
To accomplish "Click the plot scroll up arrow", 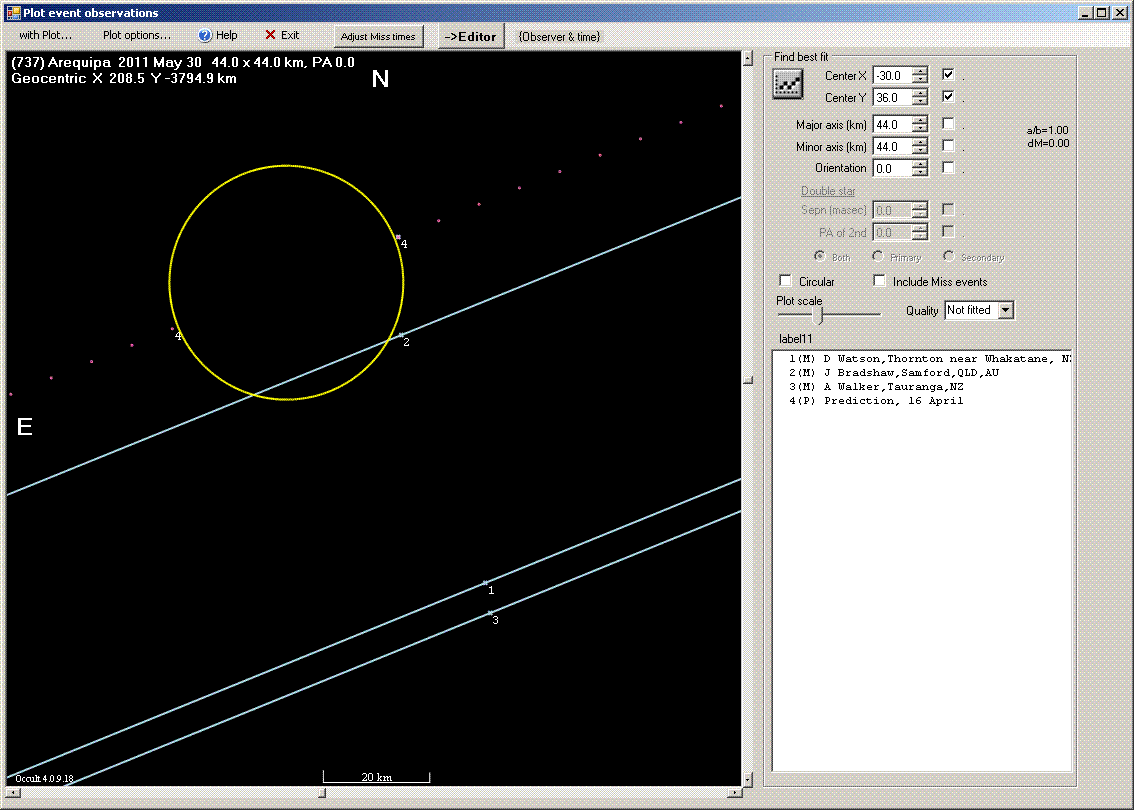I will pyautogui.click(x=748, y=59).
